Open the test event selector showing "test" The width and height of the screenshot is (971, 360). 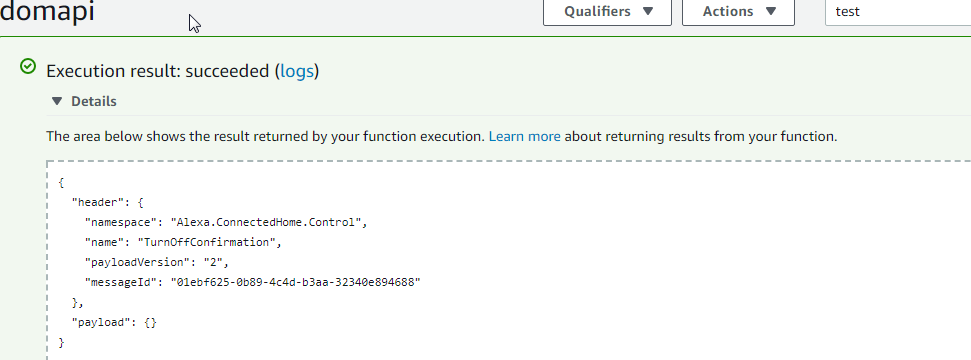pyautogui.click(x=898, y=12)
